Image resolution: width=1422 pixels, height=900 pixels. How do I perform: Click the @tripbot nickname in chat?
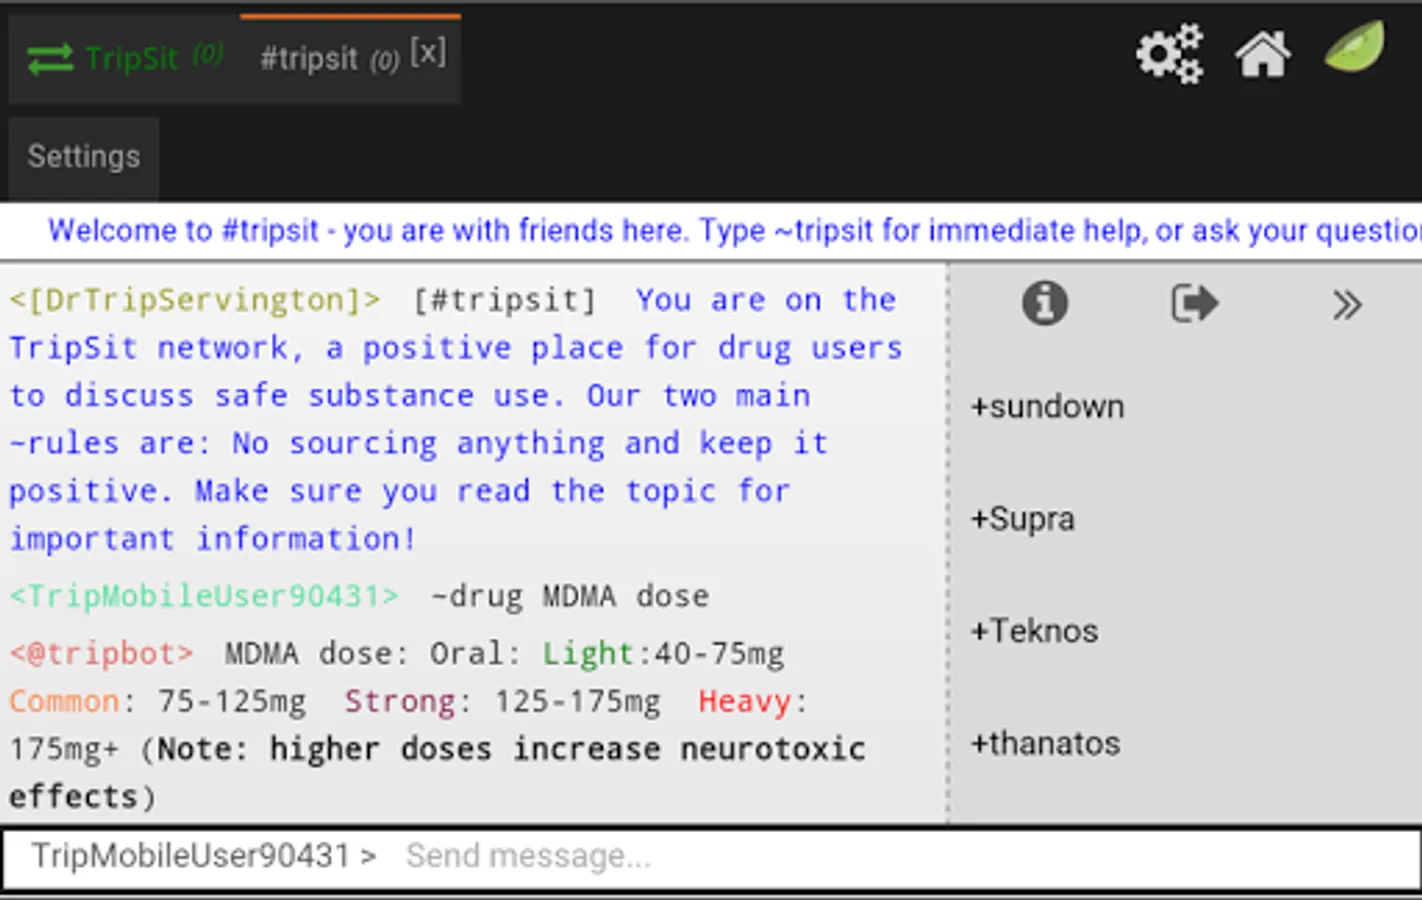pyautogui.click(x=101, y=654)
